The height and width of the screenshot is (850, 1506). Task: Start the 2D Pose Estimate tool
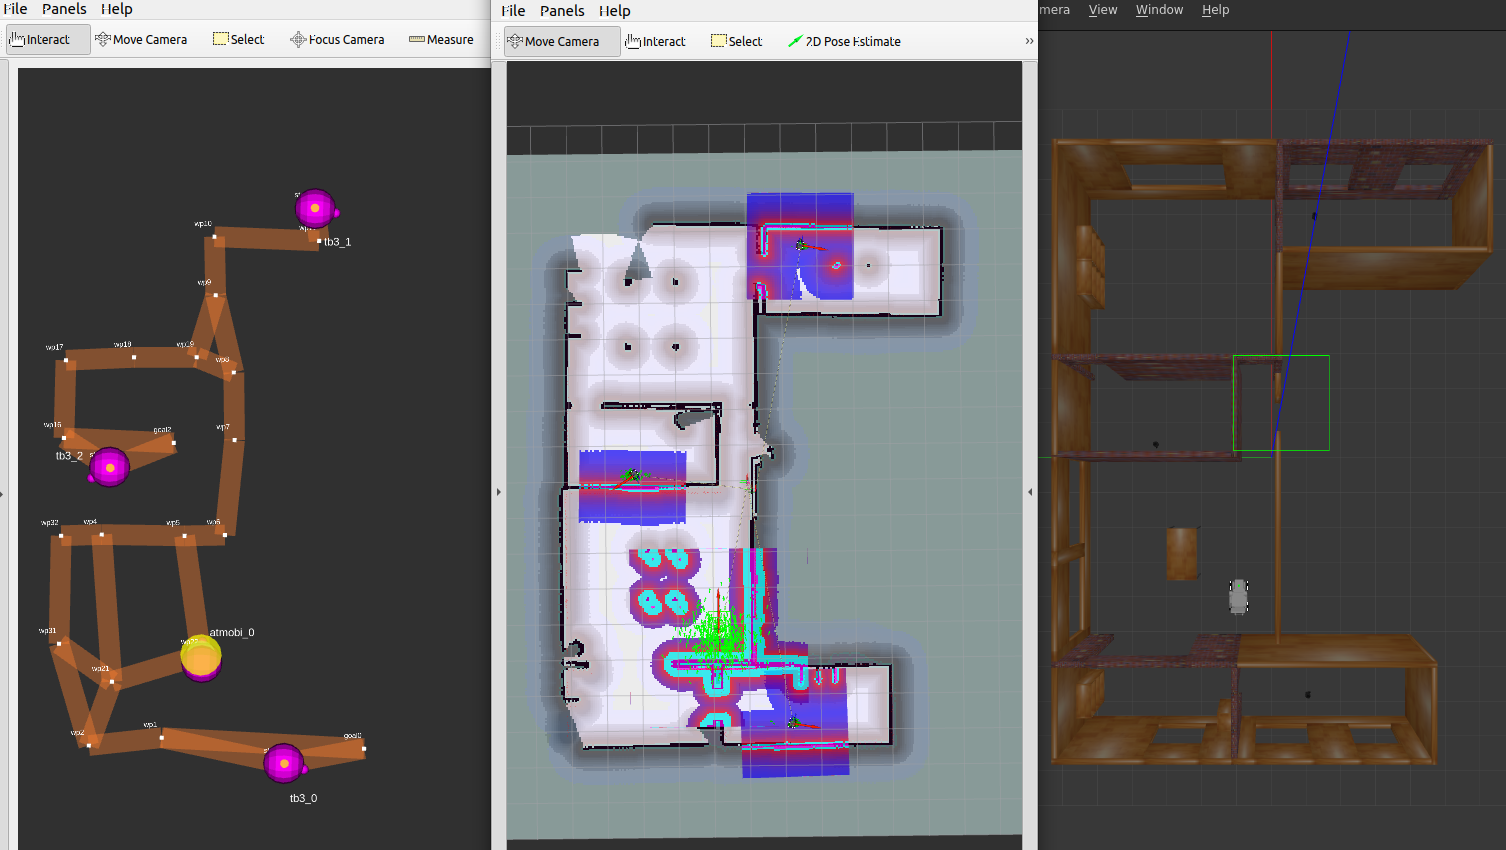844,42
